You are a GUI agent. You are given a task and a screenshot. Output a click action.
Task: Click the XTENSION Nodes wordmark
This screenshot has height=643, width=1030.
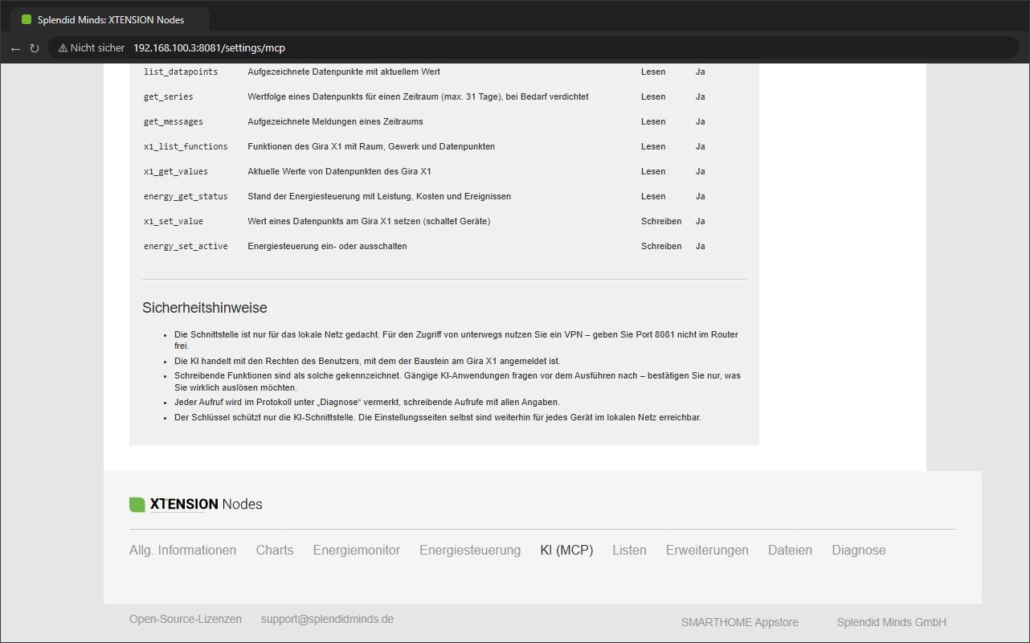206,504
